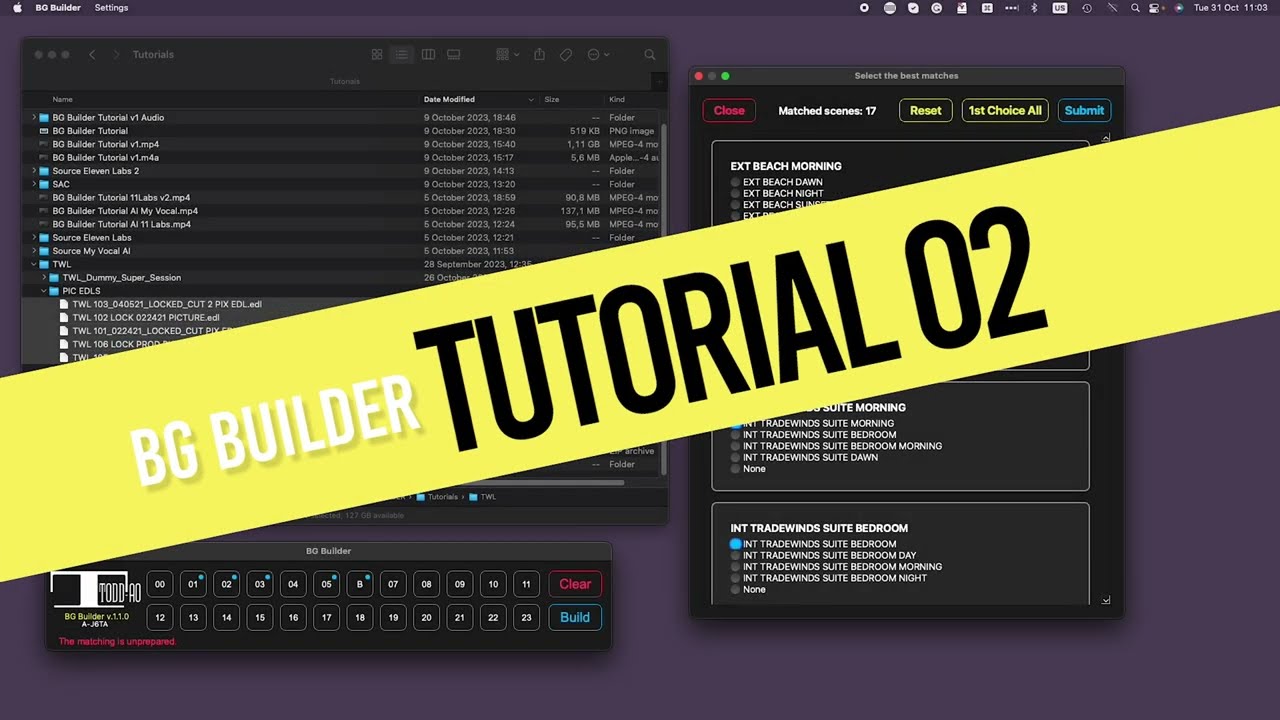Expand the Source Eleven Labs folder

(x=33, y=238)
